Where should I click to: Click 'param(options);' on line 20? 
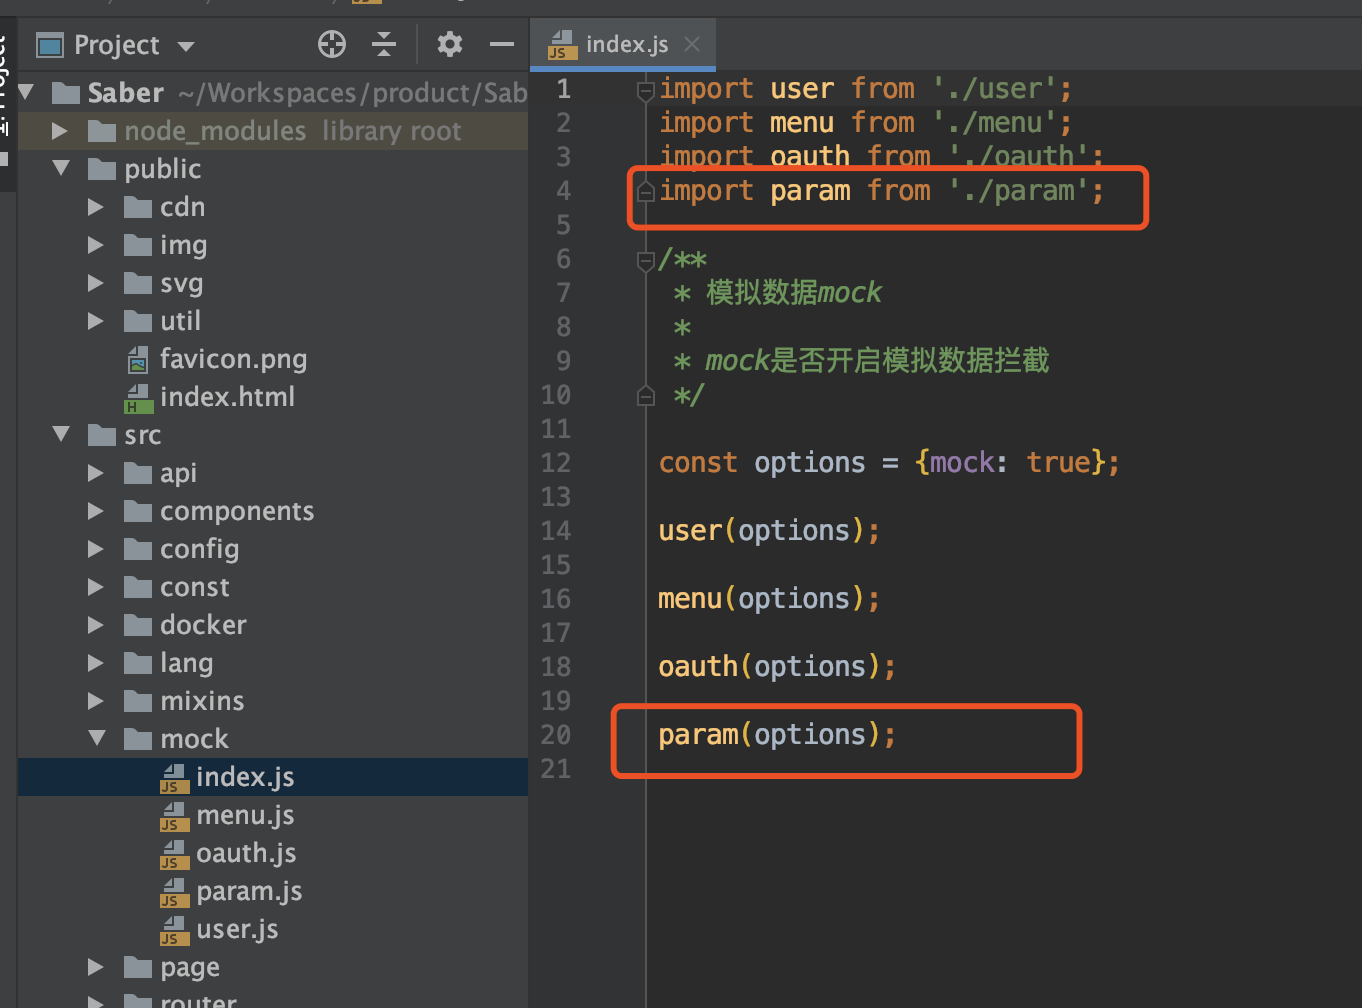pyautogui.click(x=777, y=735)
